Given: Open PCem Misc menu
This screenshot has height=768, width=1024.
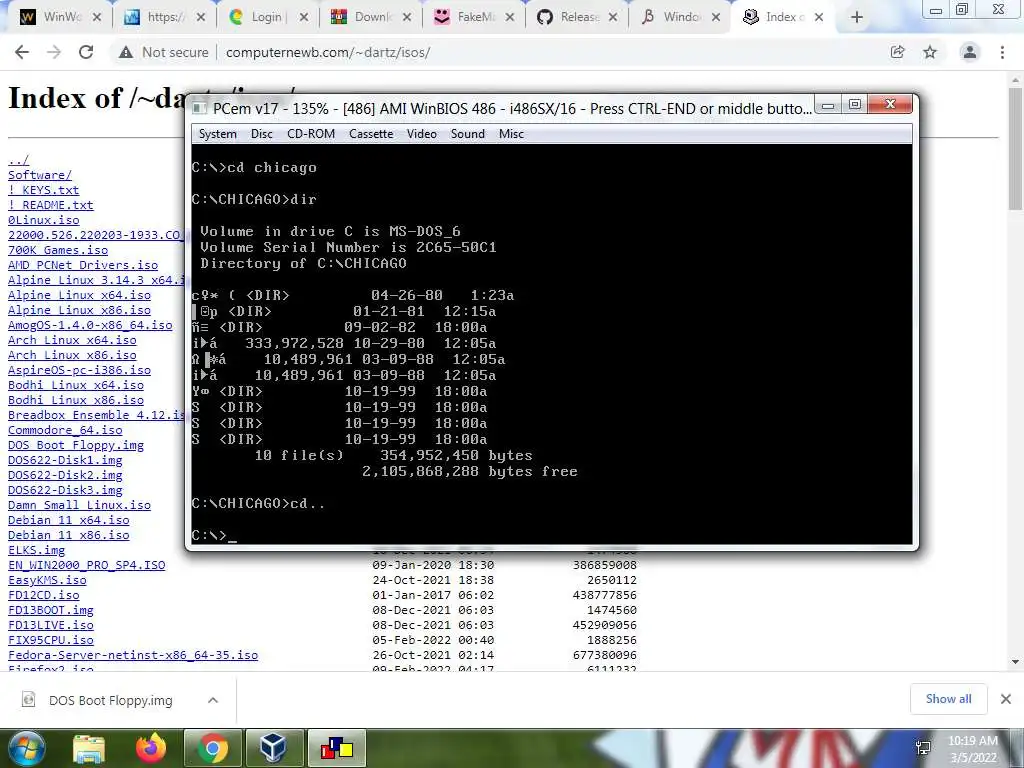Looking at the screenshot, I should click(511, 134).
